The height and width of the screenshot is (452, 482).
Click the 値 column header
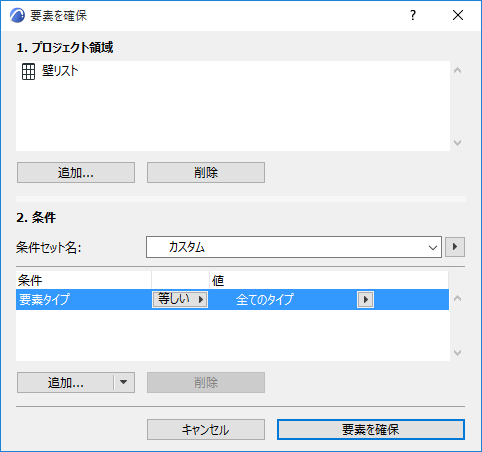click(x=329, y=280)
